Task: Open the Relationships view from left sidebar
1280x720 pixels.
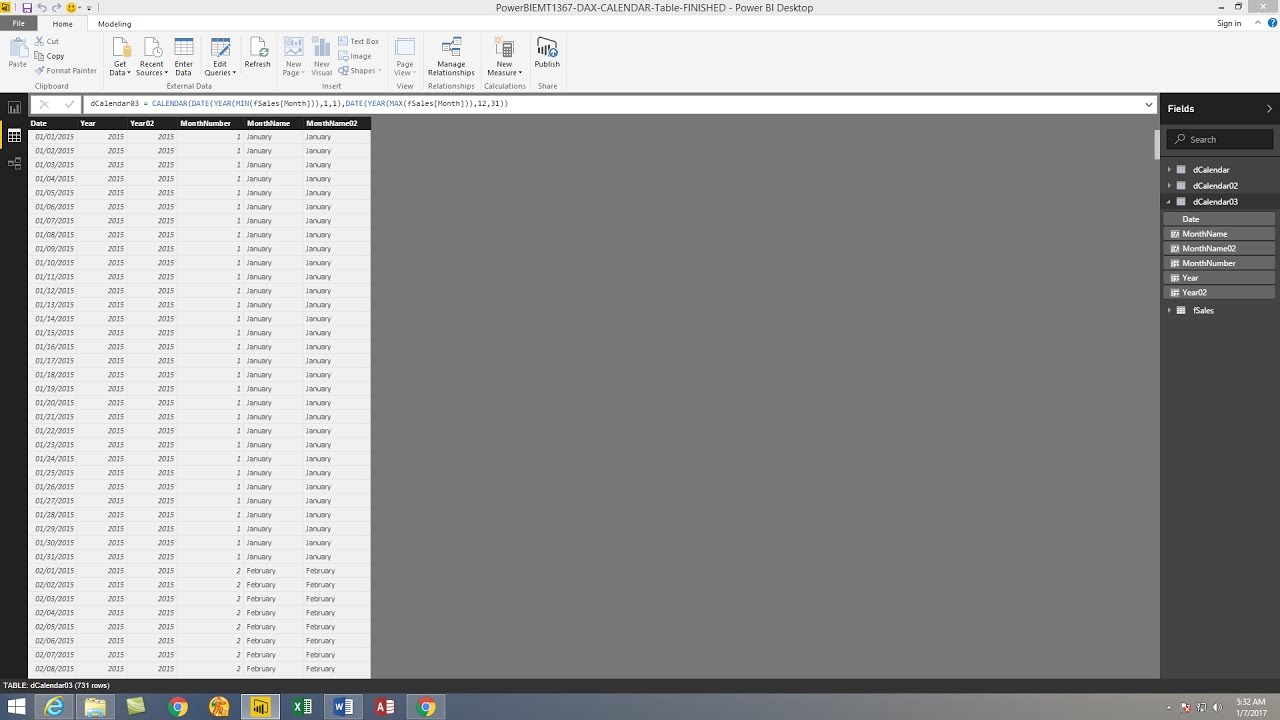Action: [14, 163]
